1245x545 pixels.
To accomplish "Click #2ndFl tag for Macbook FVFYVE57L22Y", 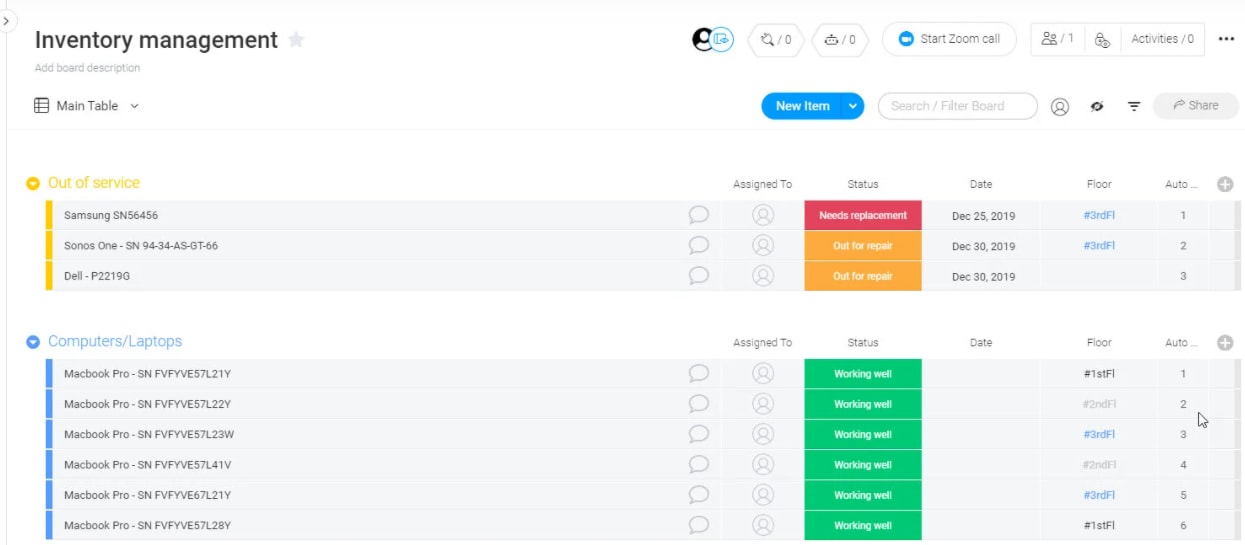I will (1099, 404).
